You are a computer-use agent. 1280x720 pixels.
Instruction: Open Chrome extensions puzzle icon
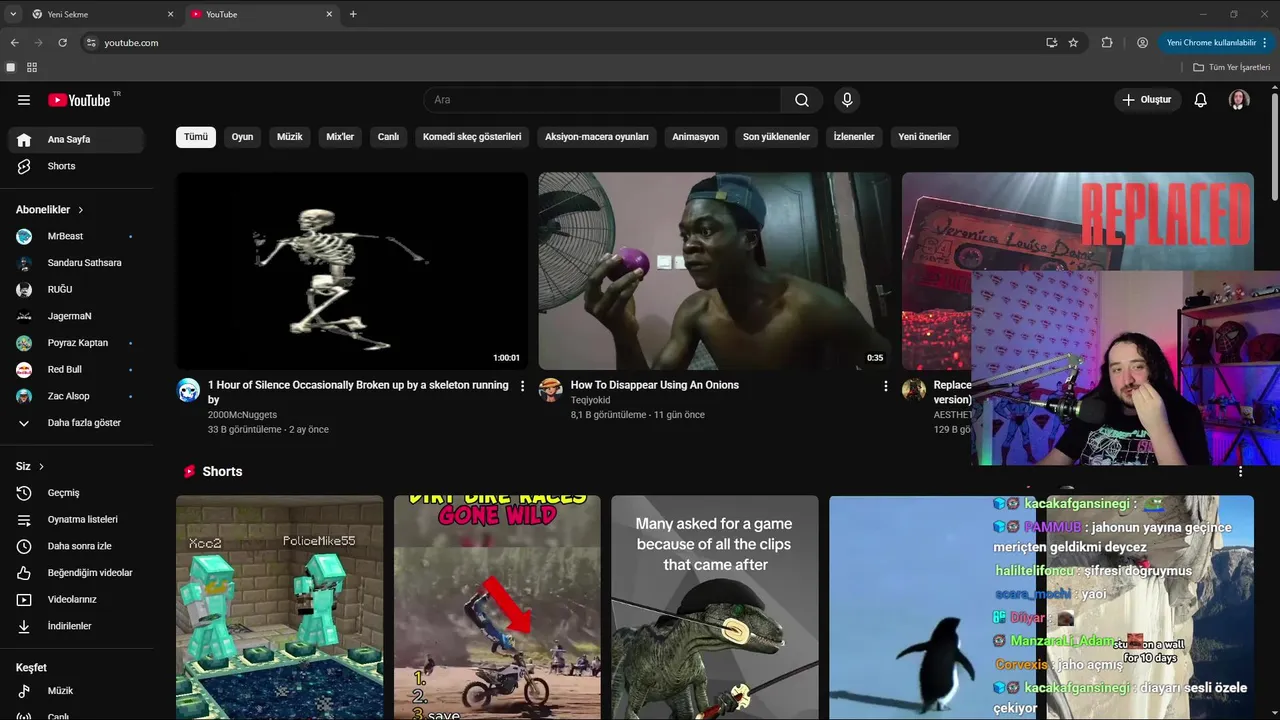1107,43
